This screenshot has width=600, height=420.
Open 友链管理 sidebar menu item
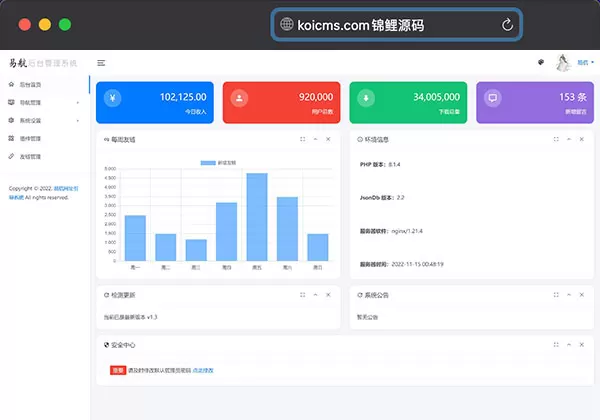[x=44, y=156]
